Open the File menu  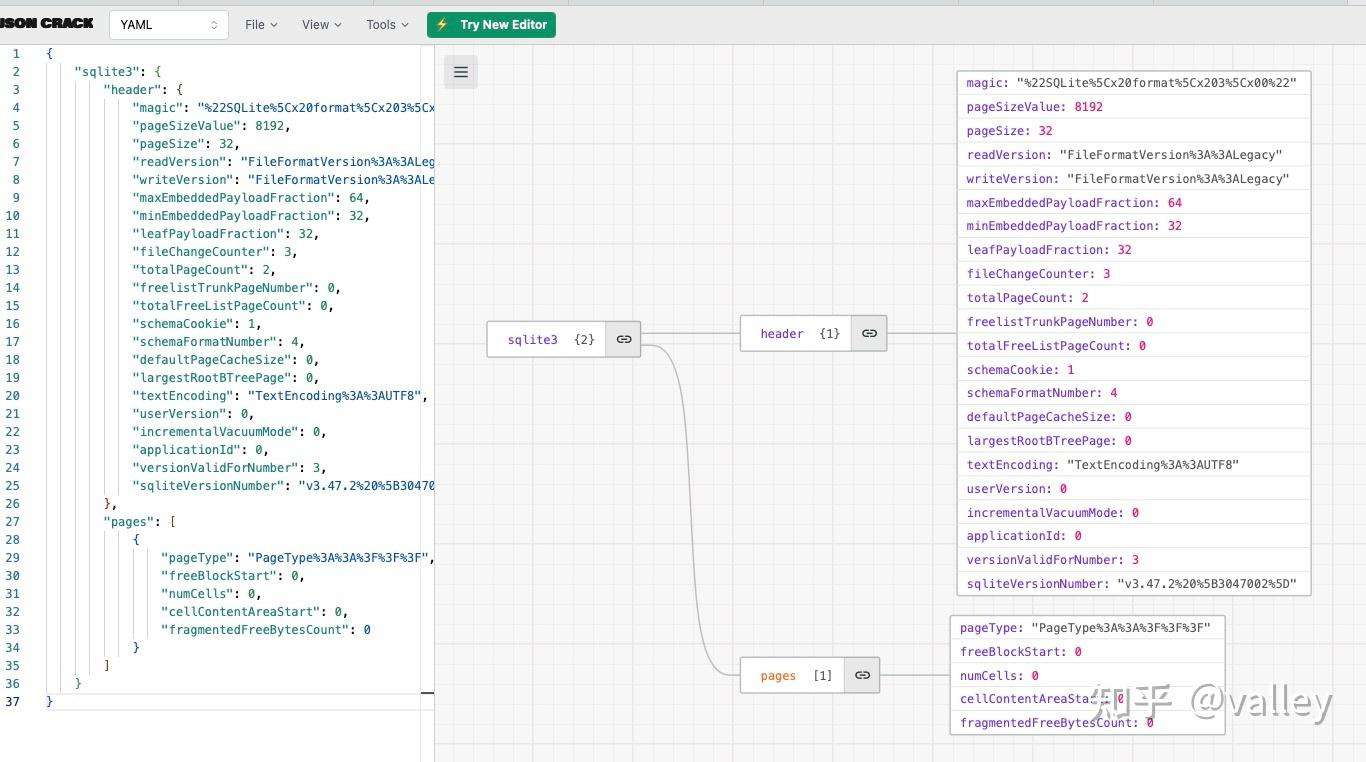coord(261,25)
